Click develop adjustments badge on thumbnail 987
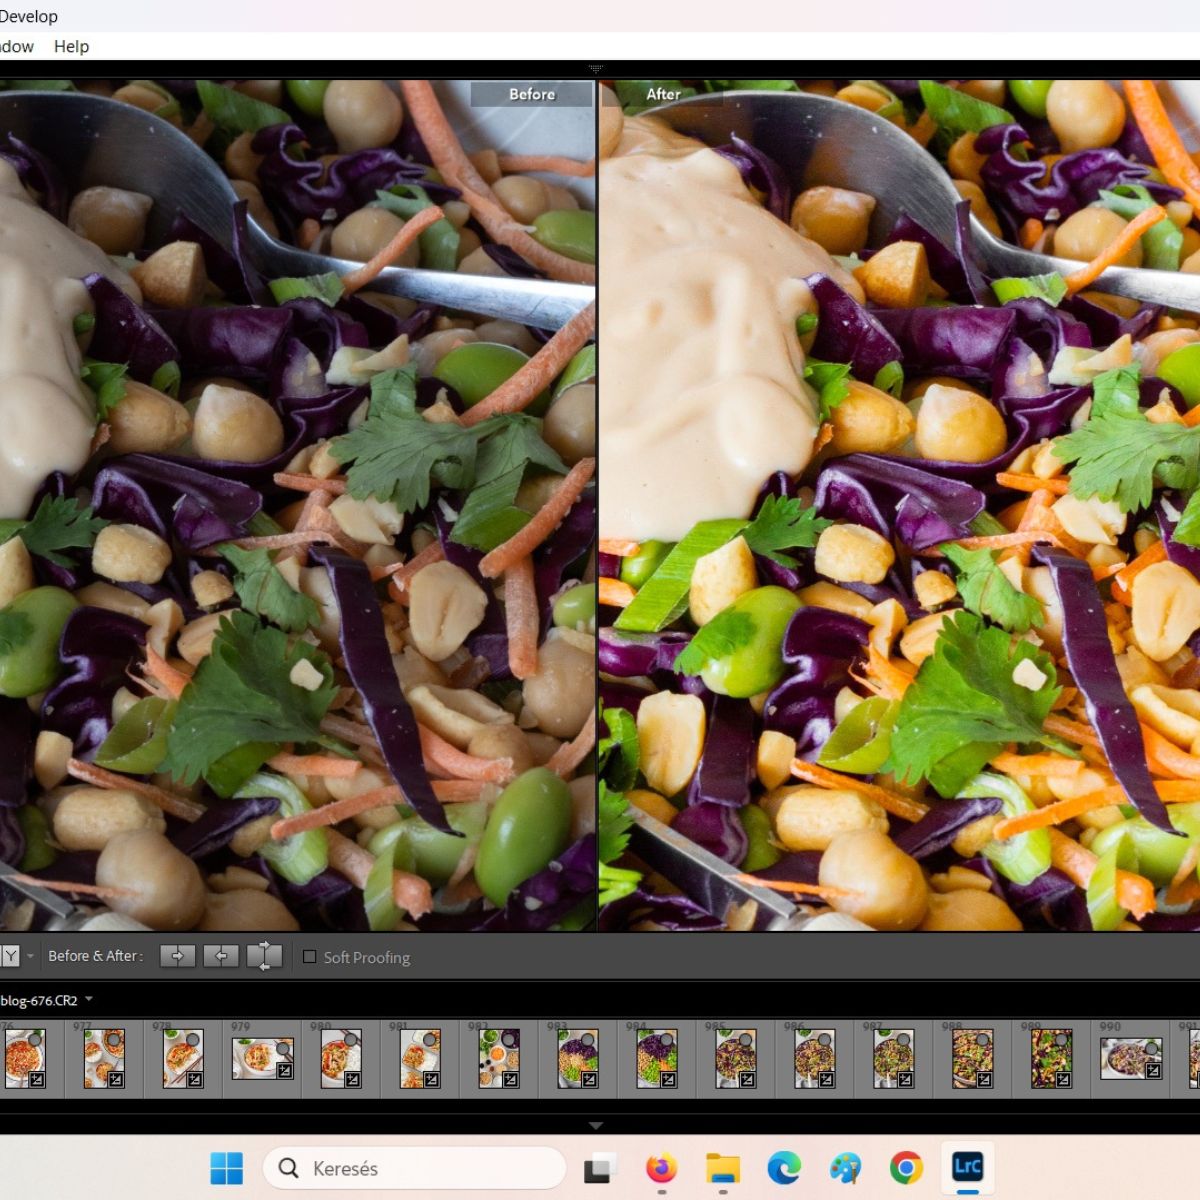This screenshot has width=1200, height=1200. (x=906, y=1080)
